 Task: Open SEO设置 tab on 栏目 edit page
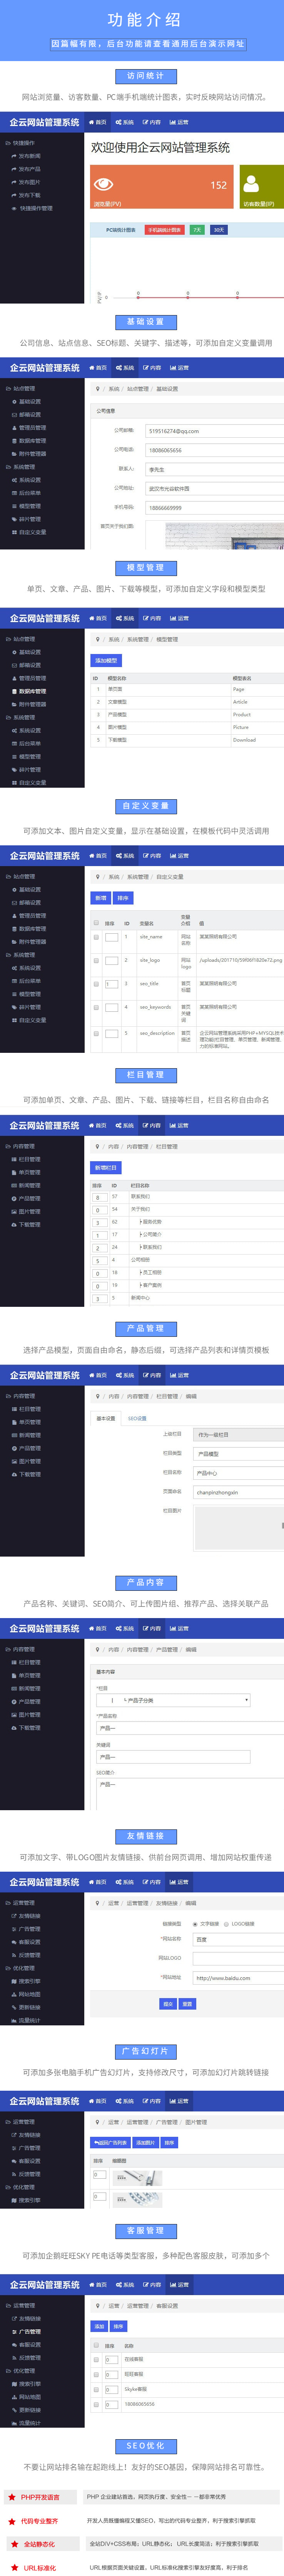(137, 1418)
